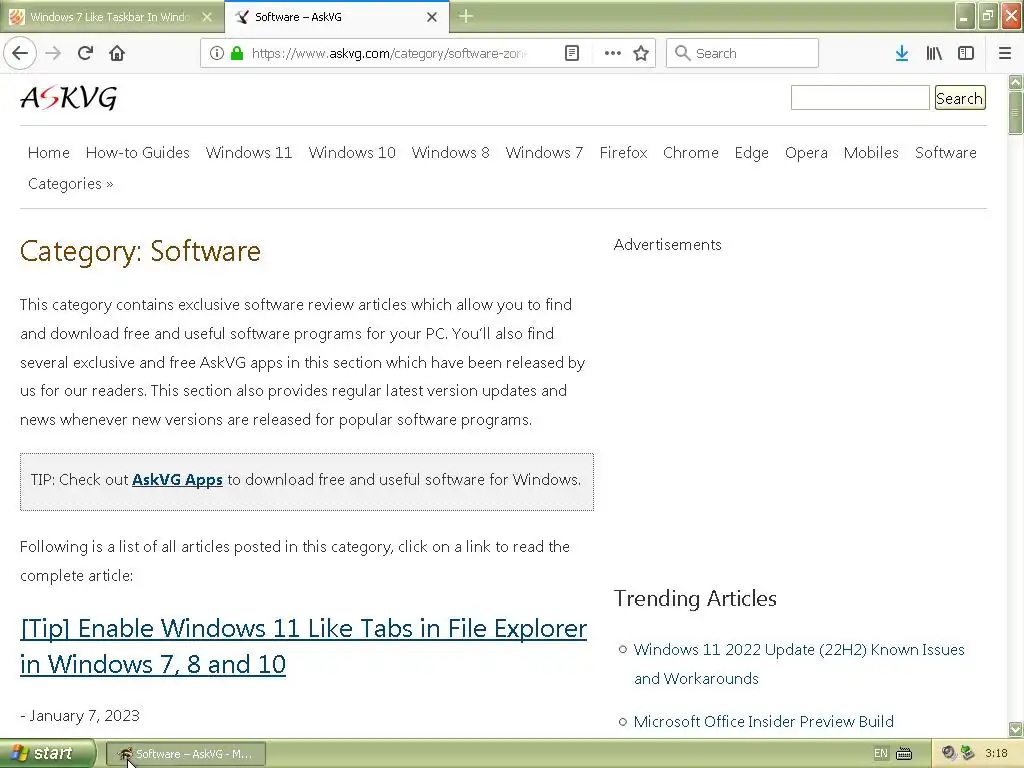The image size is (1024, 768).
Task: Open the Edge category link
Action: coord(752,153)
